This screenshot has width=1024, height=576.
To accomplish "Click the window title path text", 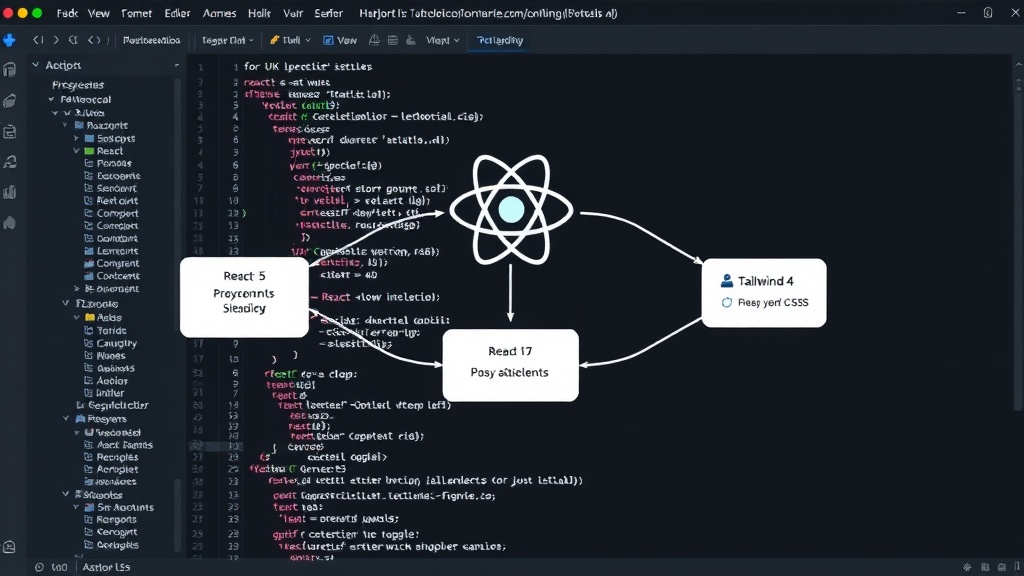I will pos(488,13).
